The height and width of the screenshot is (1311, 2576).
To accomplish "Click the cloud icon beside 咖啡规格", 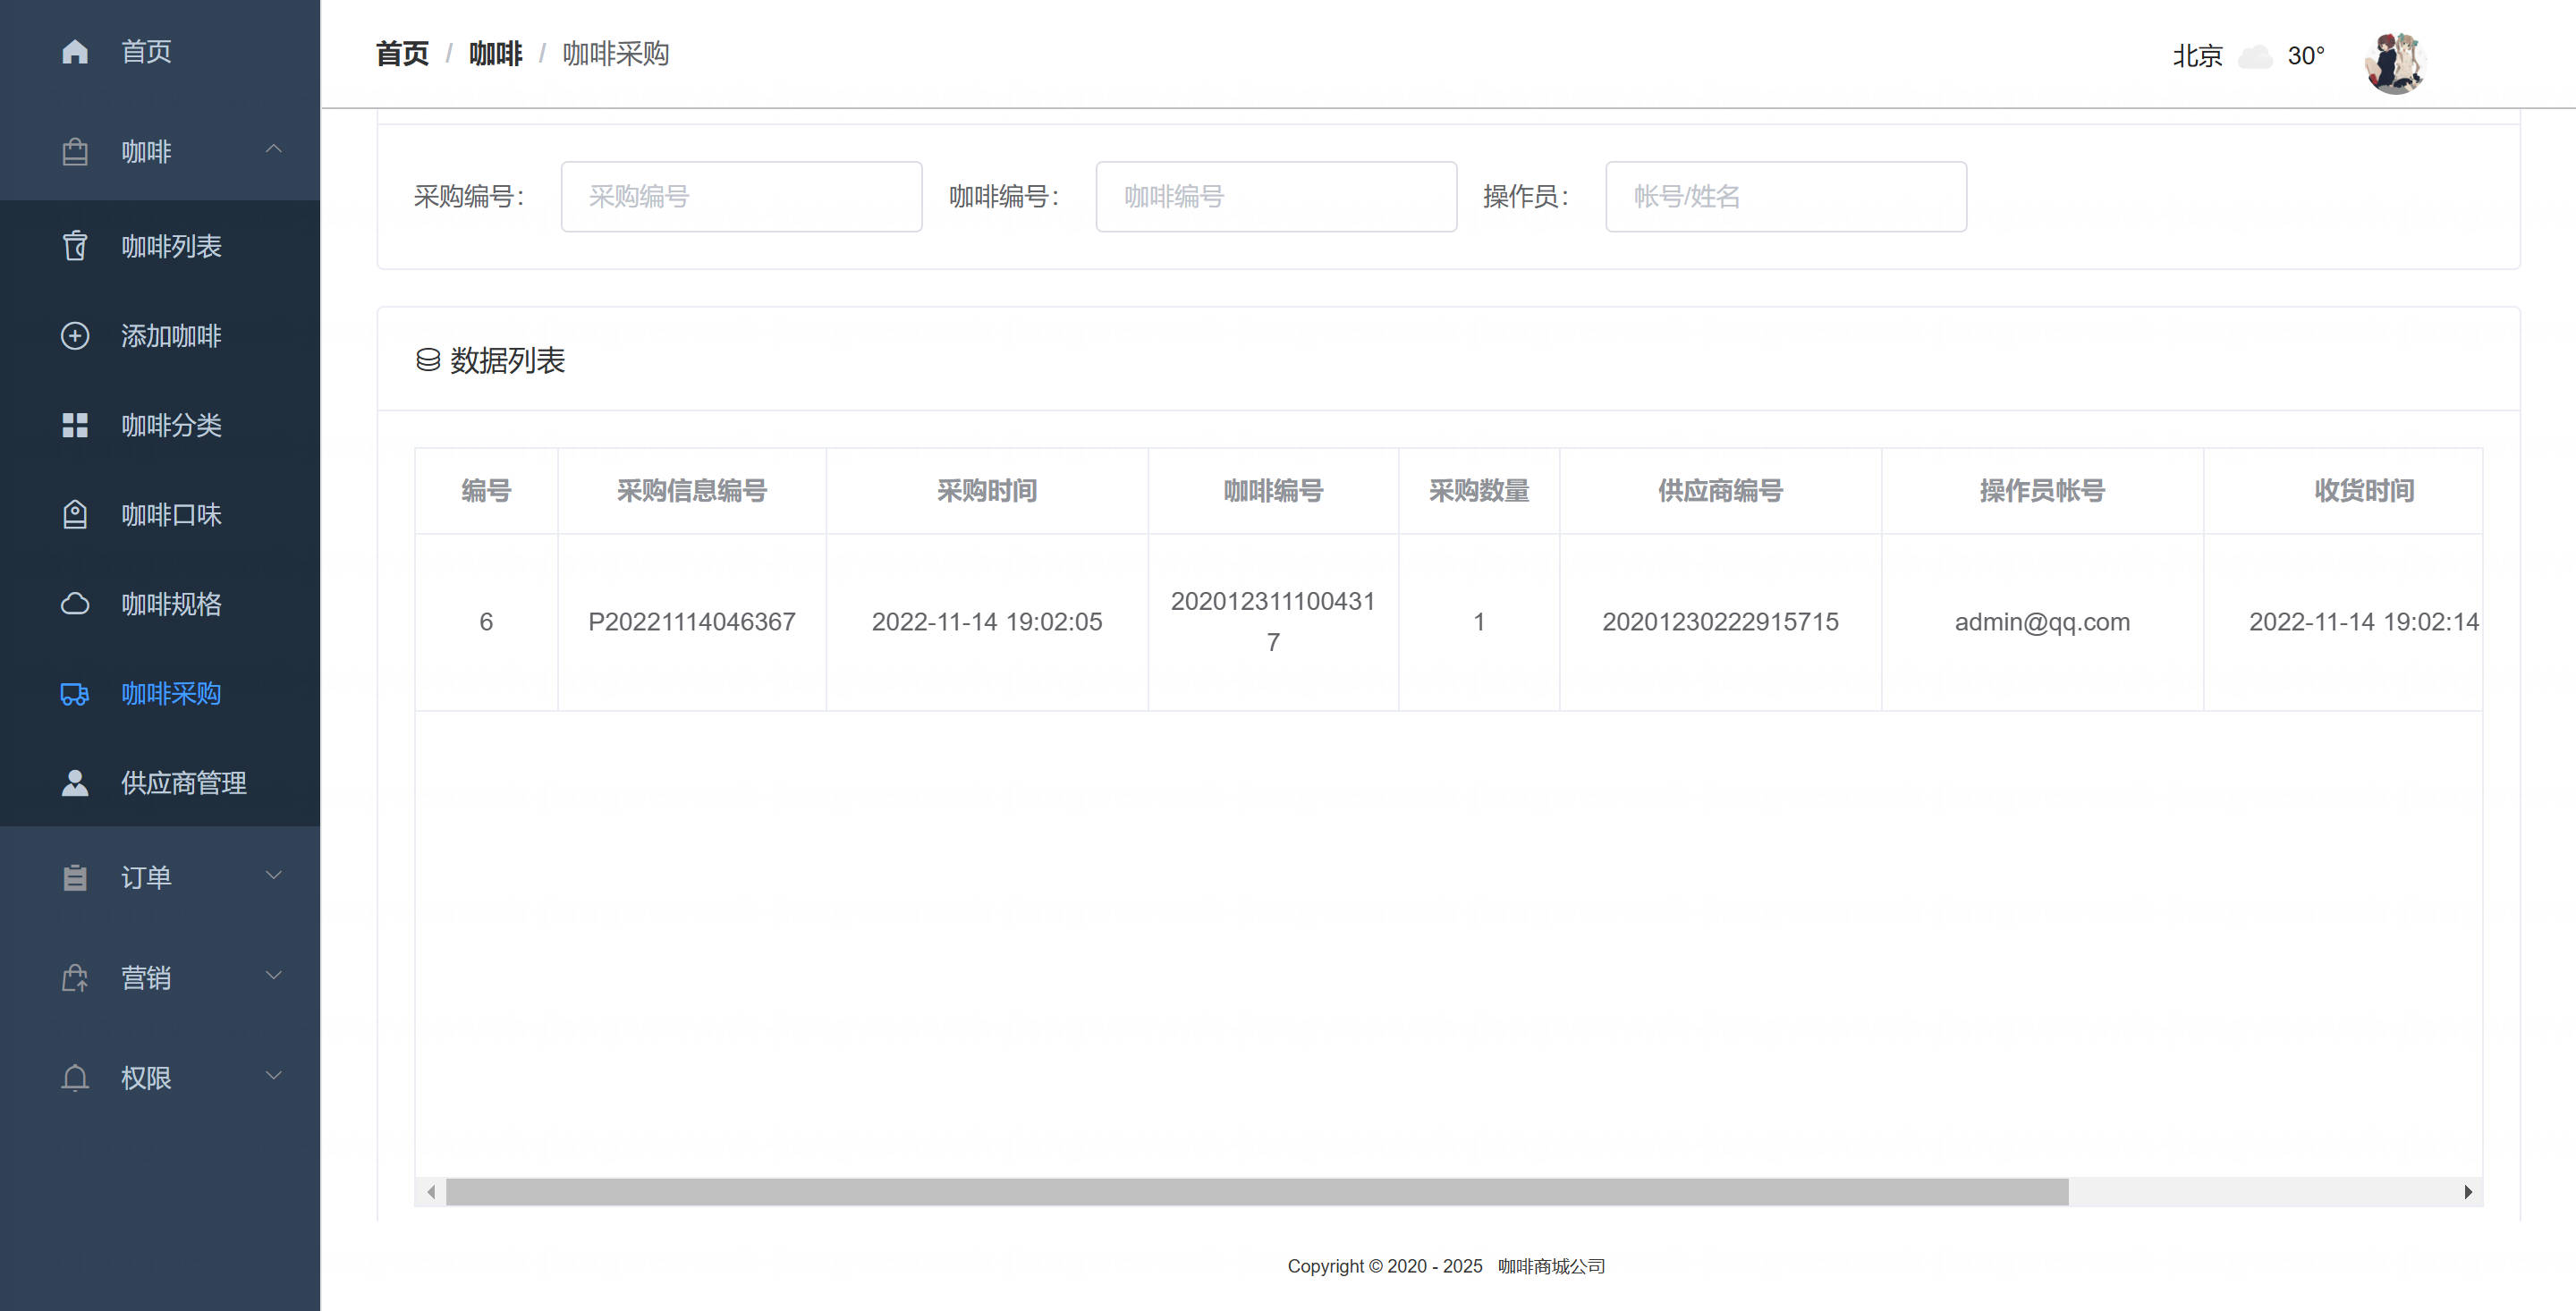I will coord(75,604).
